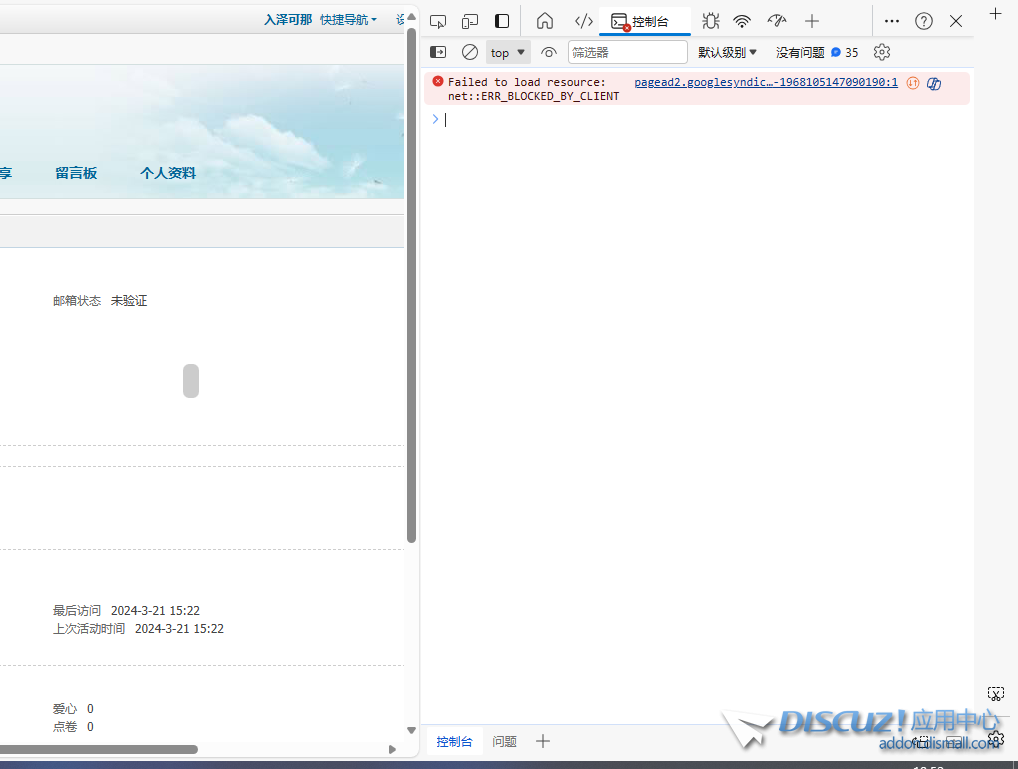This screenshot has width=1018, height=769.
Task: Toggle device emulation mode
Action: 470,21
